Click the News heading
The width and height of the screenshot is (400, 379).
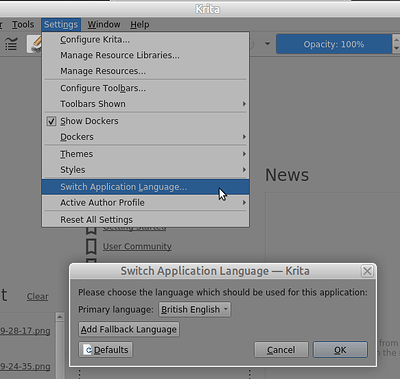(287, 175)
